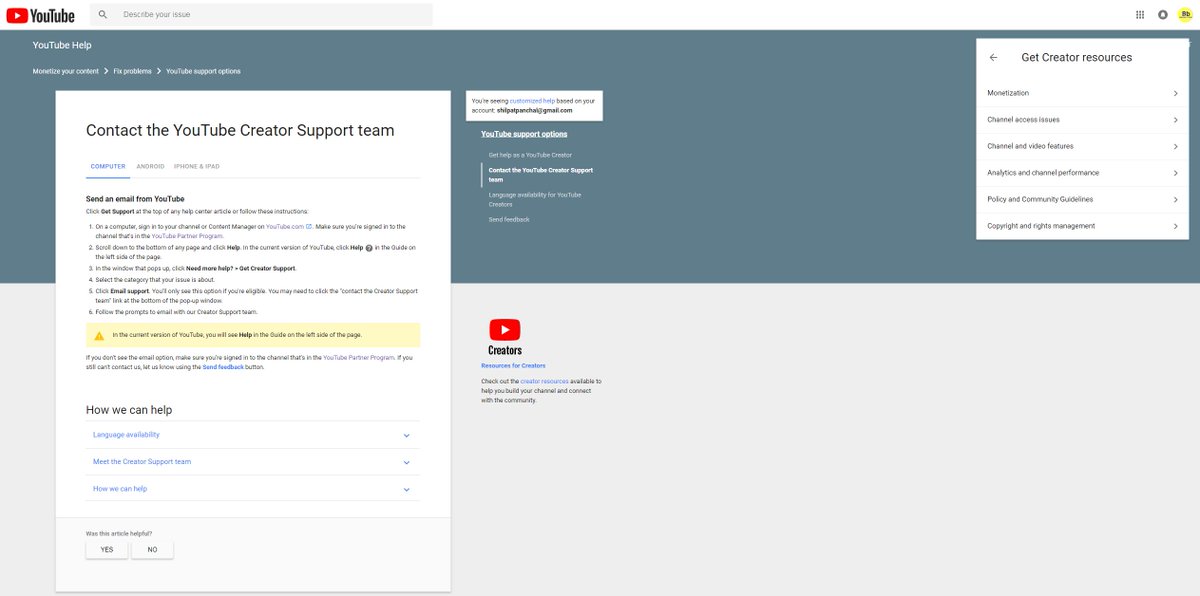Click the Copyright and rights management chevron
Image resolution: width=1200 pixels, height=596 pixels.
coord(1176,226)
